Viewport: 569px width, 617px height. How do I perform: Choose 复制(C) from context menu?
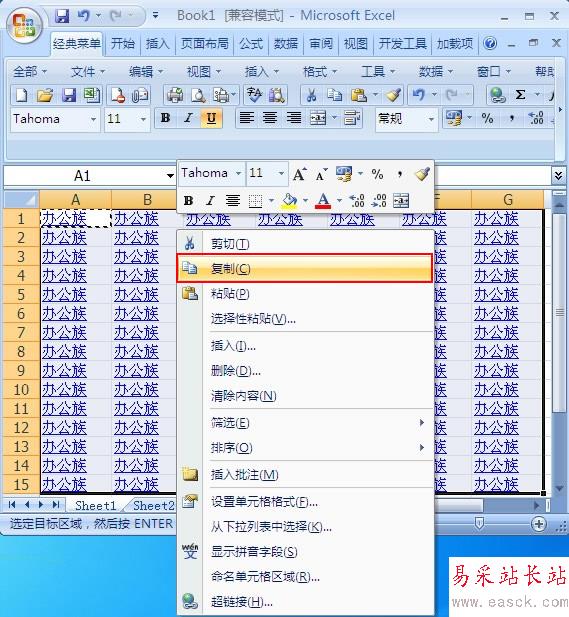click(305, 268)
